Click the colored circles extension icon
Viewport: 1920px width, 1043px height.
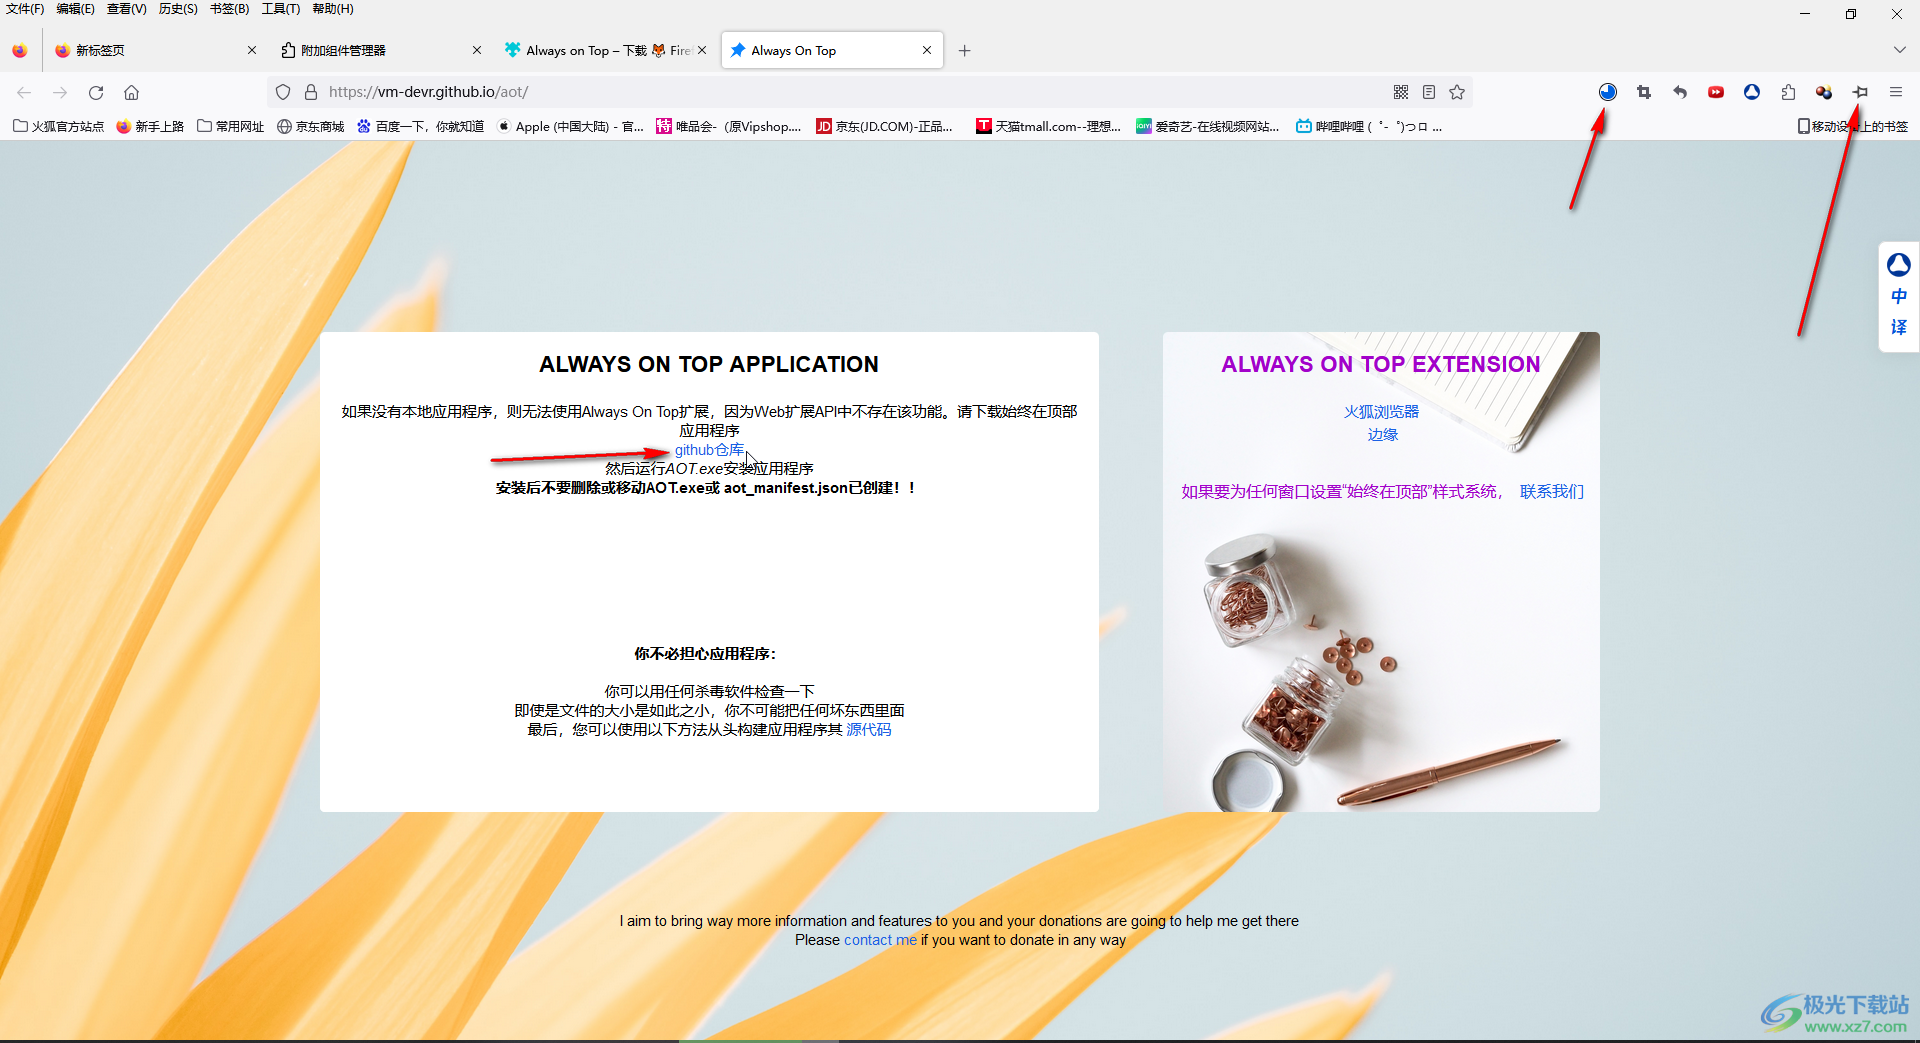coord(1824,92)
